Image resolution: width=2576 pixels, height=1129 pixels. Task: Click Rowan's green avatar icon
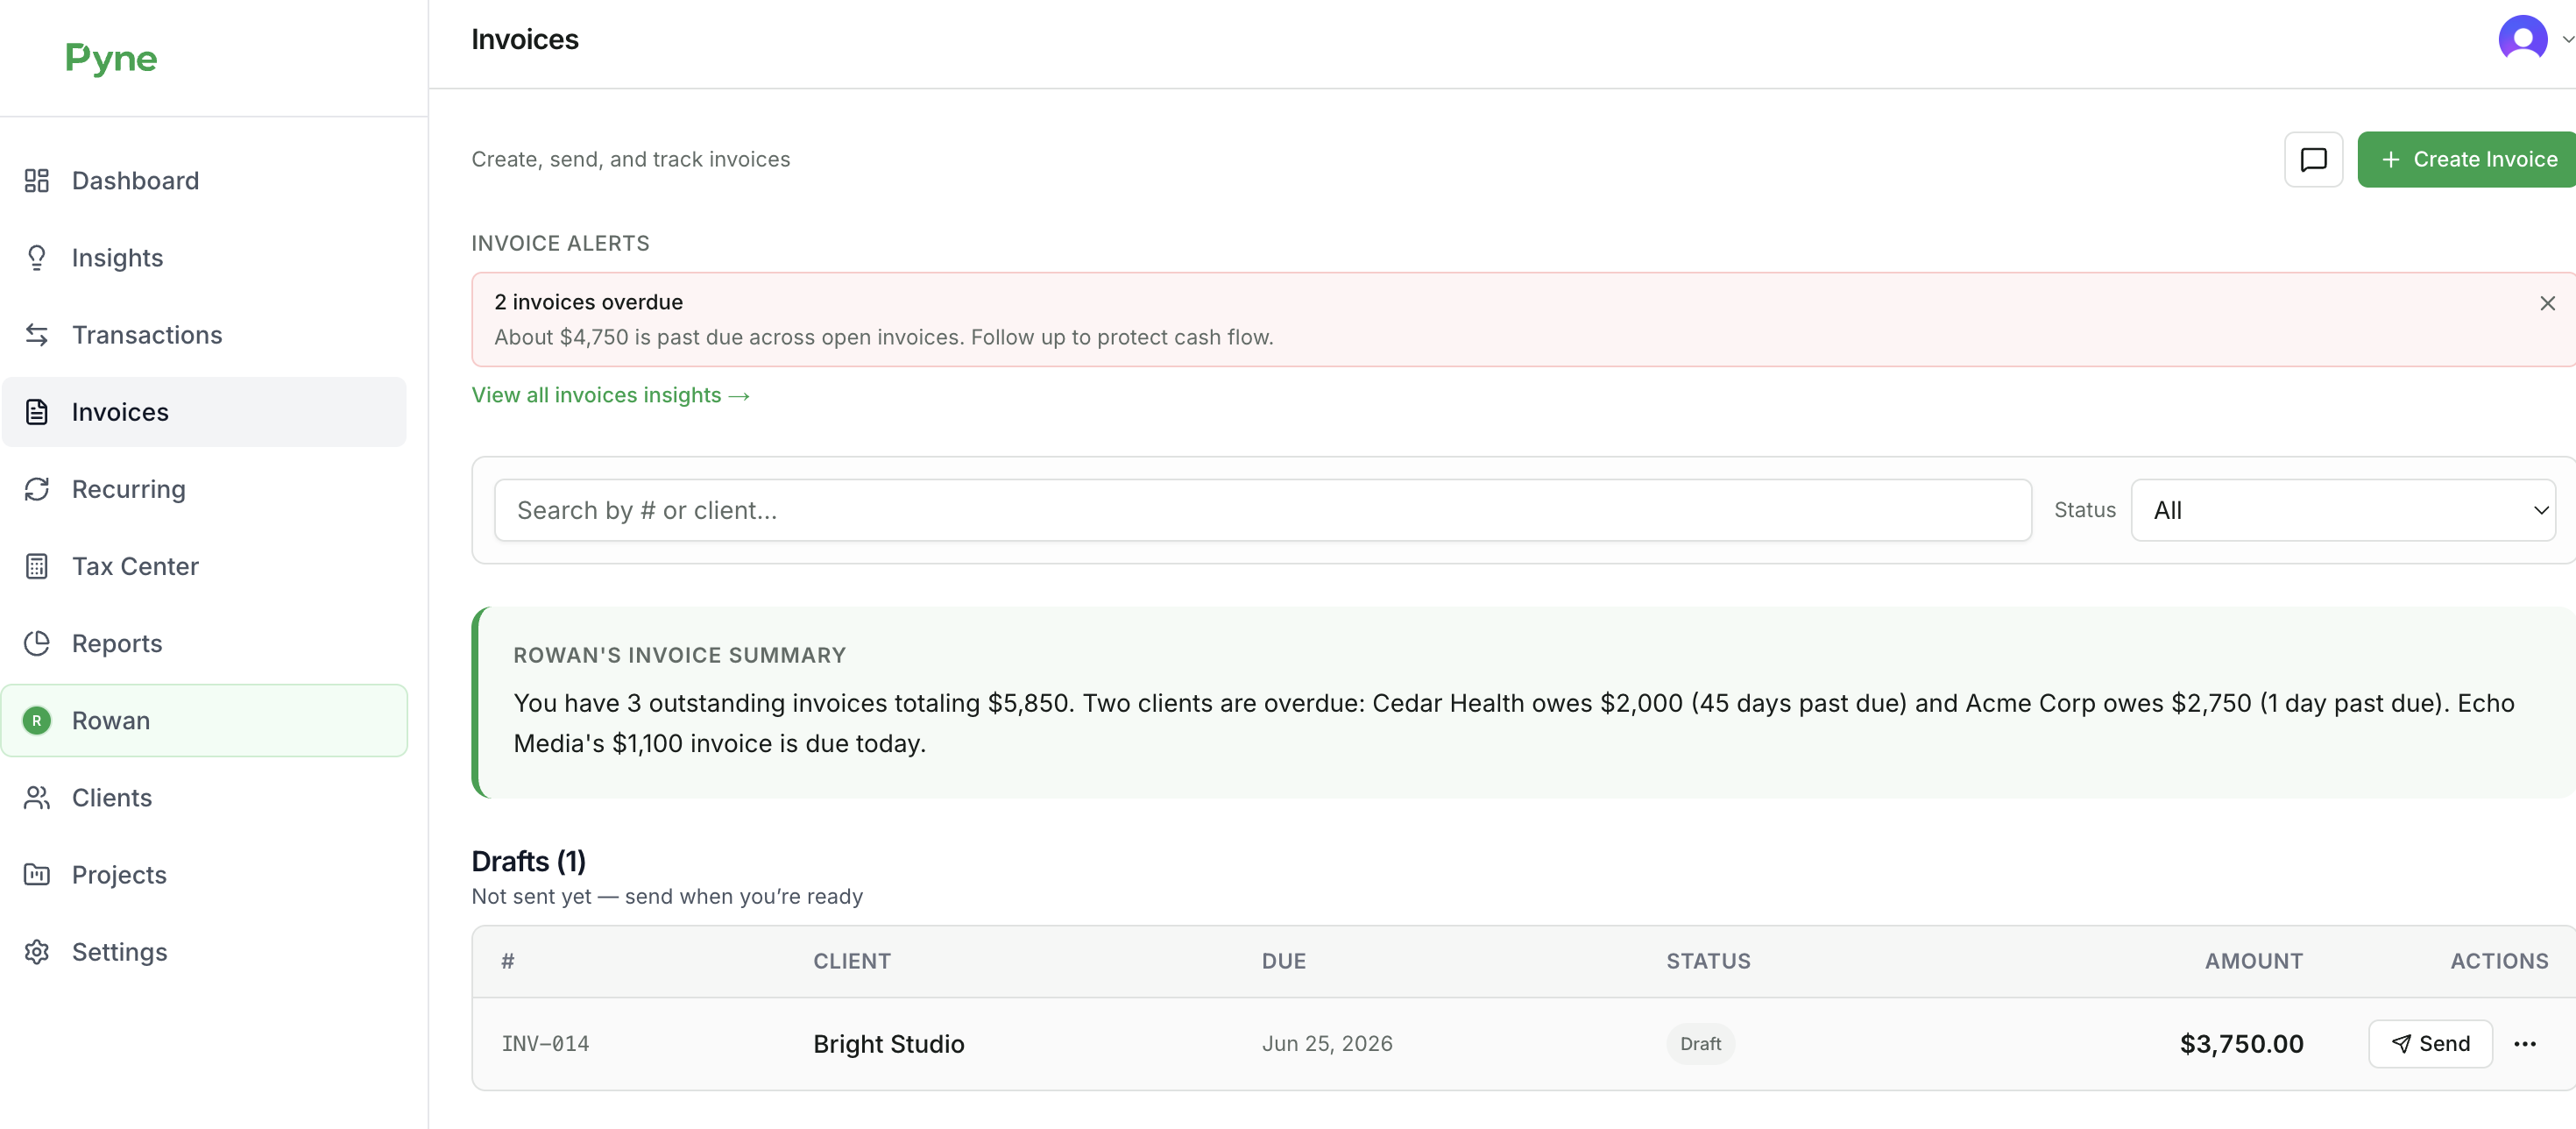point(37,720)
